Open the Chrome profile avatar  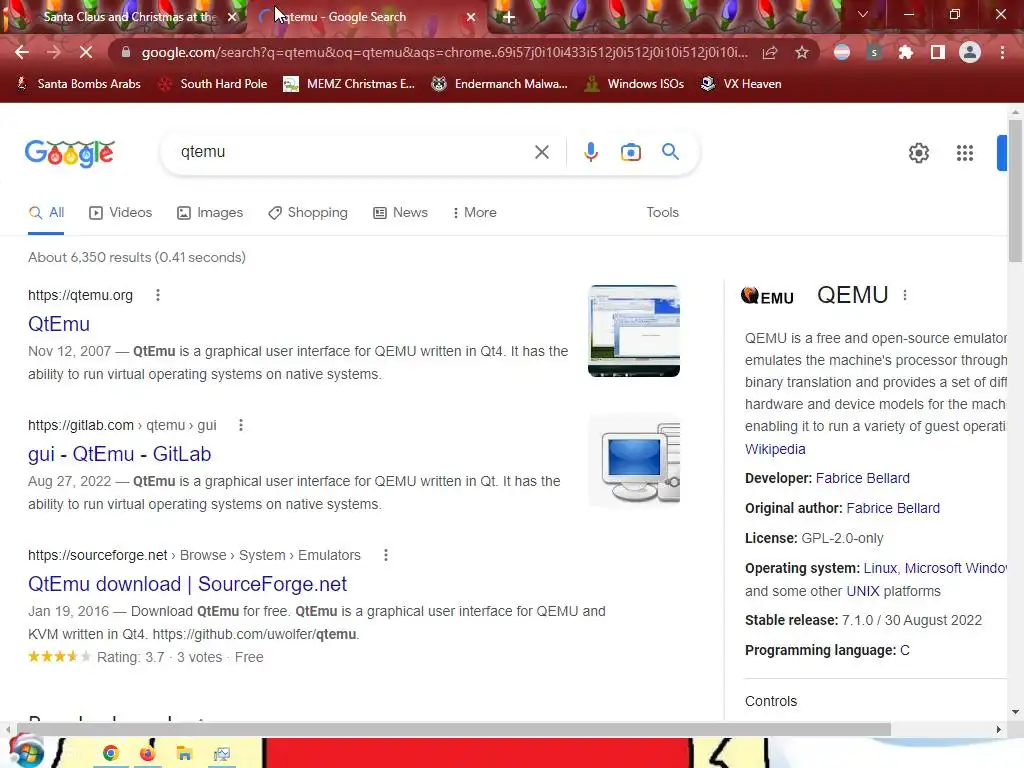pyautogui.click(x=970, y=52)
